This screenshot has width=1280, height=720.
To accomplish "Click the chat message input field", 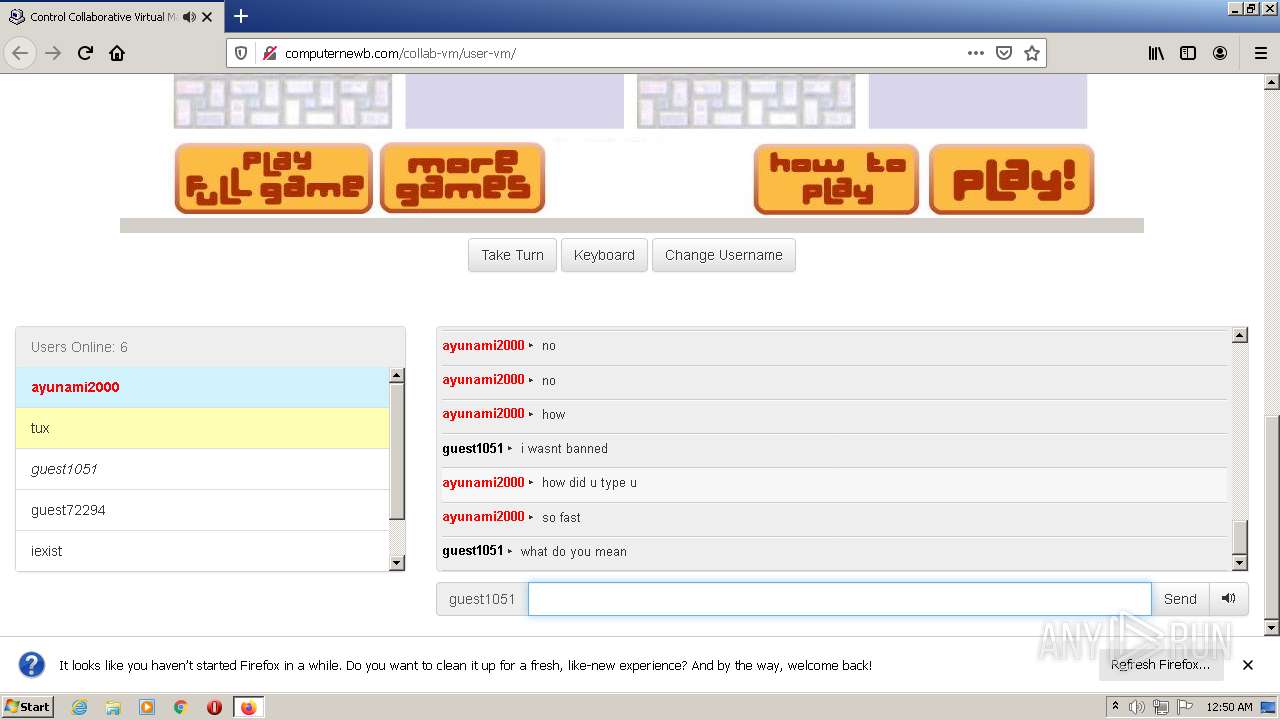I will 840,599.
